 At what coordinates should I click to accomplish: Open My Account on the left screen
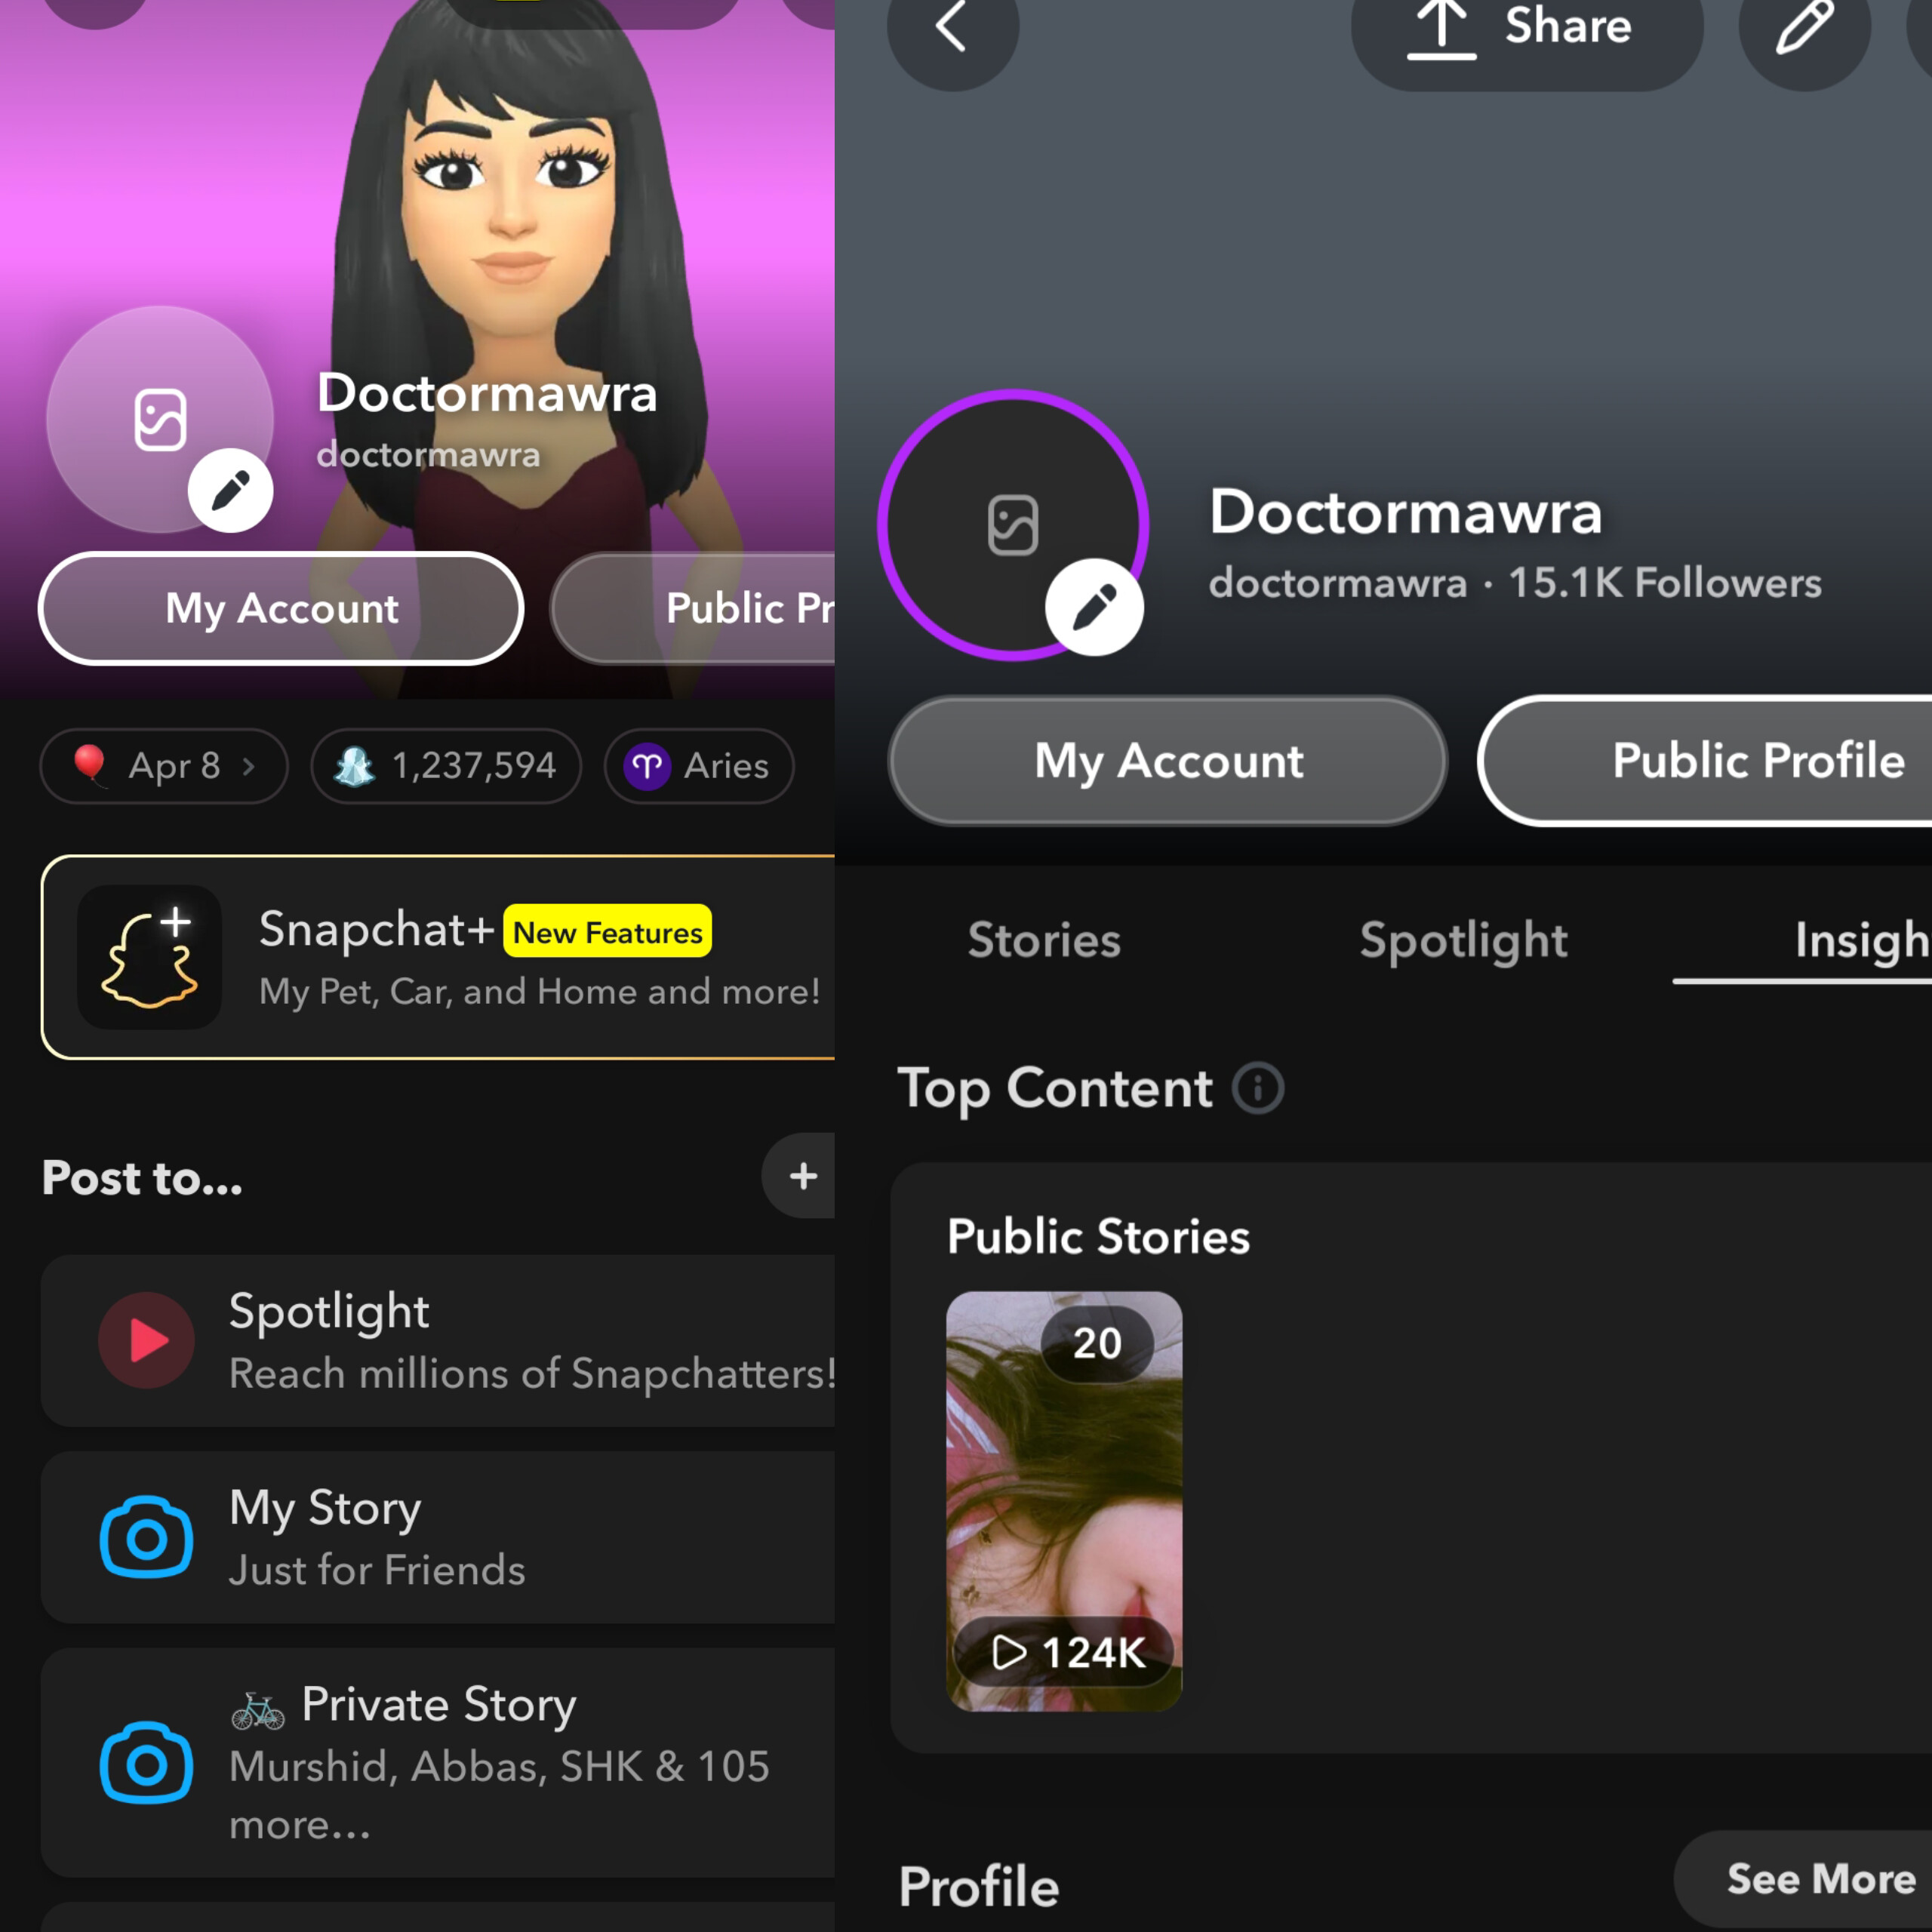(x=281, y=608)
